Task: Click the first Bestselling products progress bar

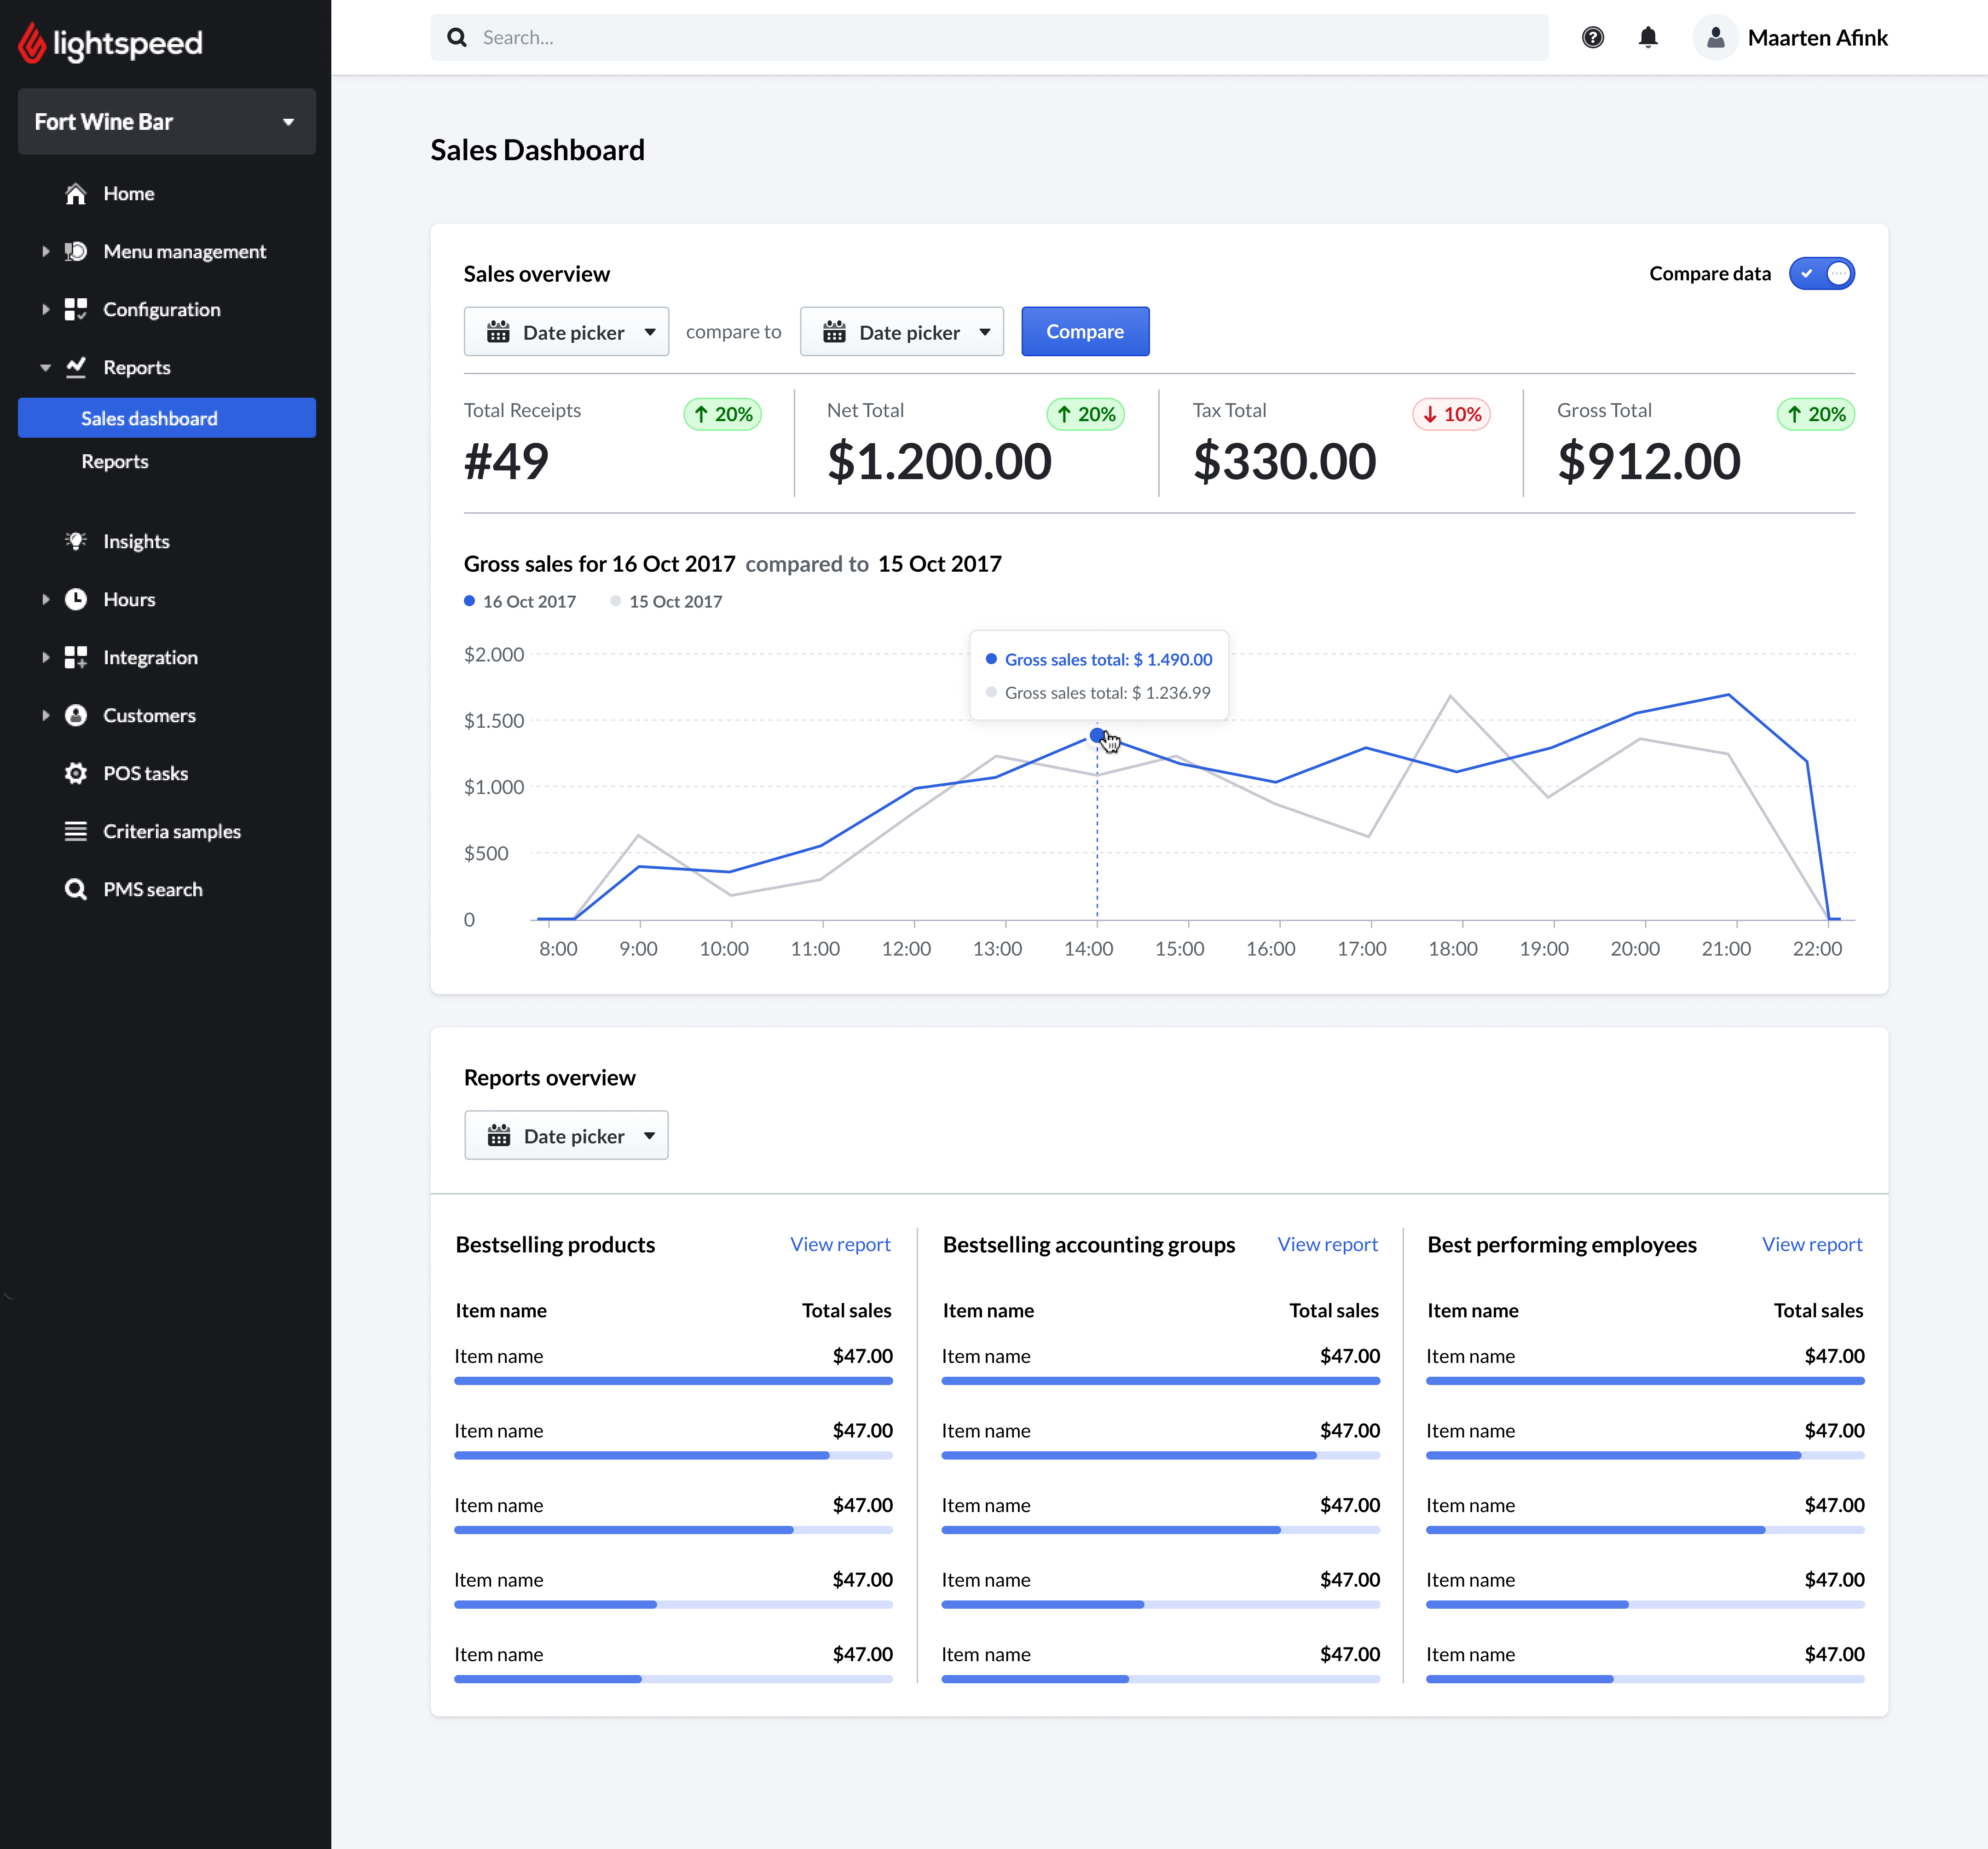Action: 672,1380
